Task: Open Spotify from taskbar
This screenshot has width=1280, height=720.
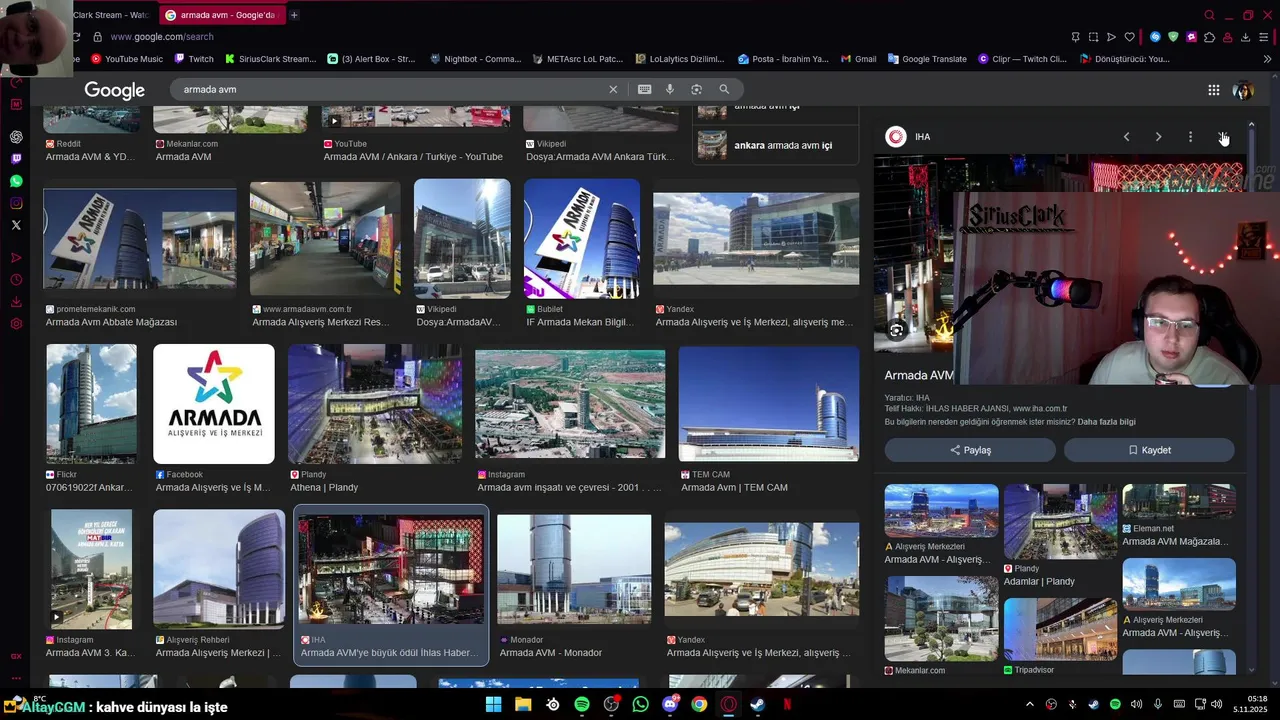Action: [x=582, y=704]
